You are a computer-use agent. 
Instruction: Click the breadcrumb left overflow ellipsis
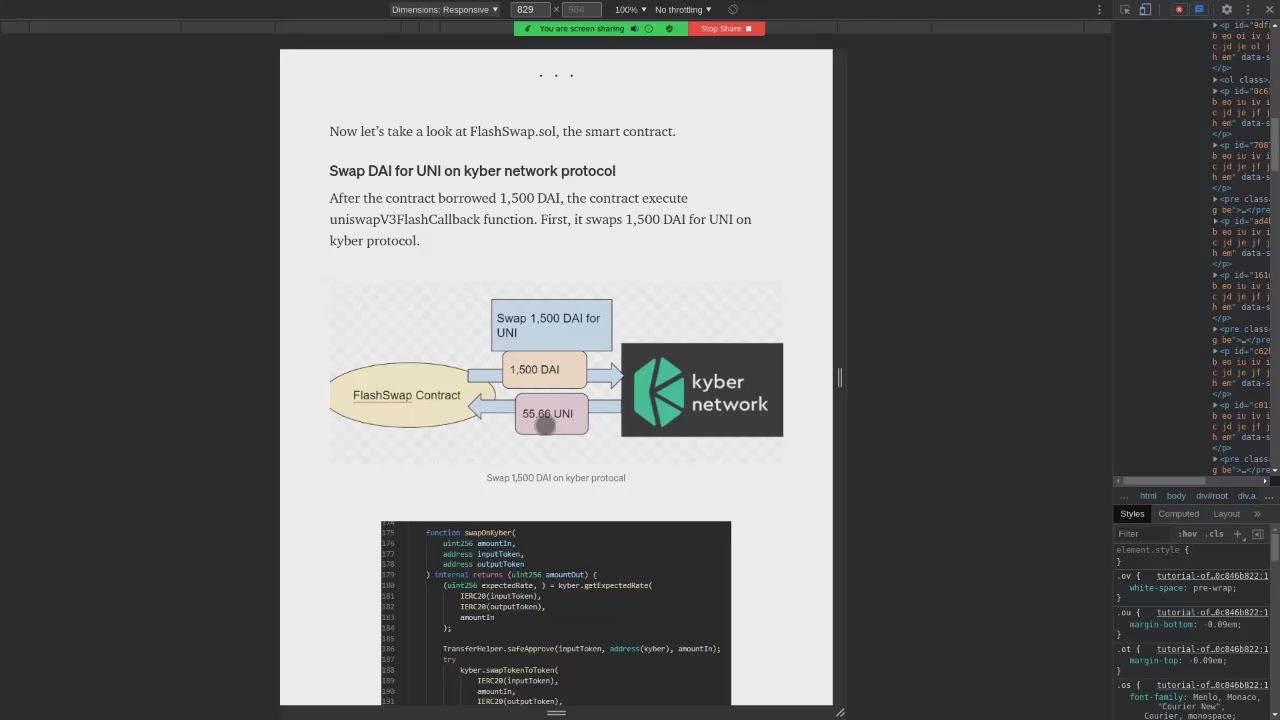point(1124,495)
